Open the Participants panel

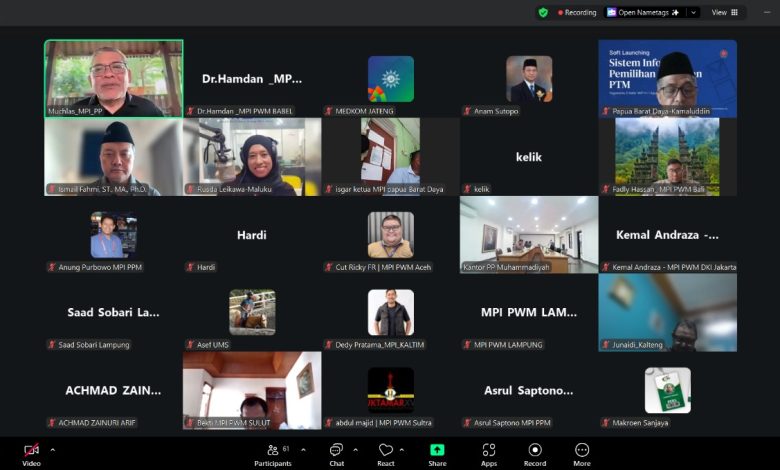(x=272, y=453)
